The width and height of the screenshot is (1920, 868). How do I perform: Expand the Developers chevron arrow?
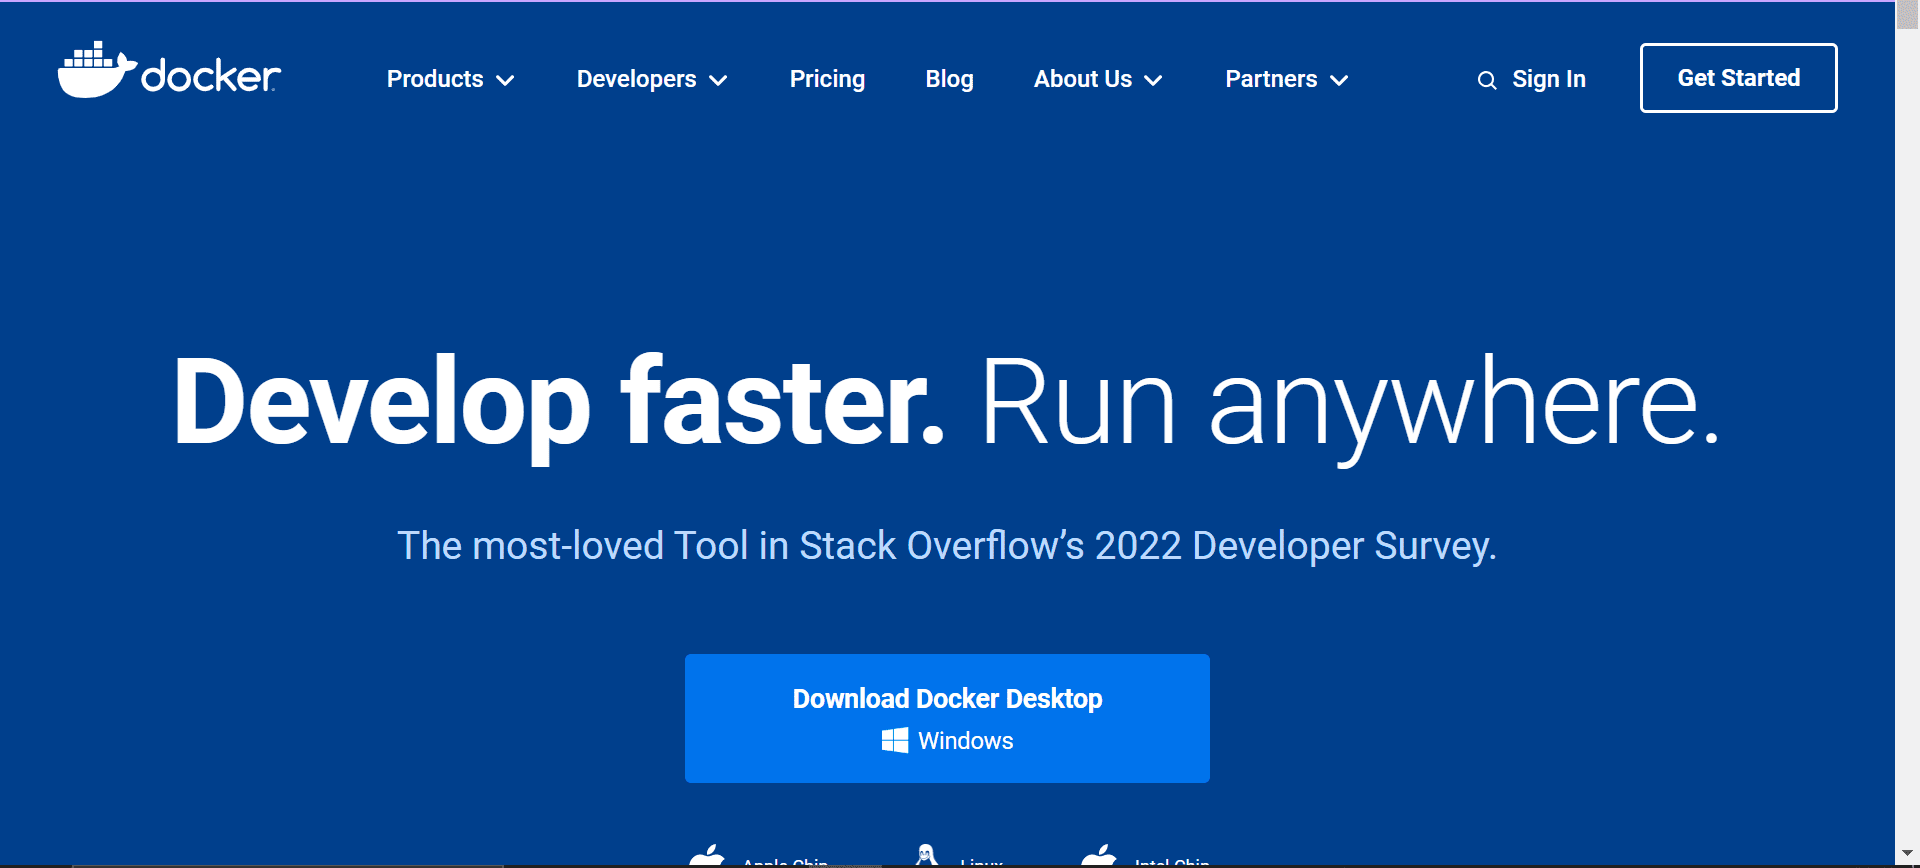click(x=718, y=81)
